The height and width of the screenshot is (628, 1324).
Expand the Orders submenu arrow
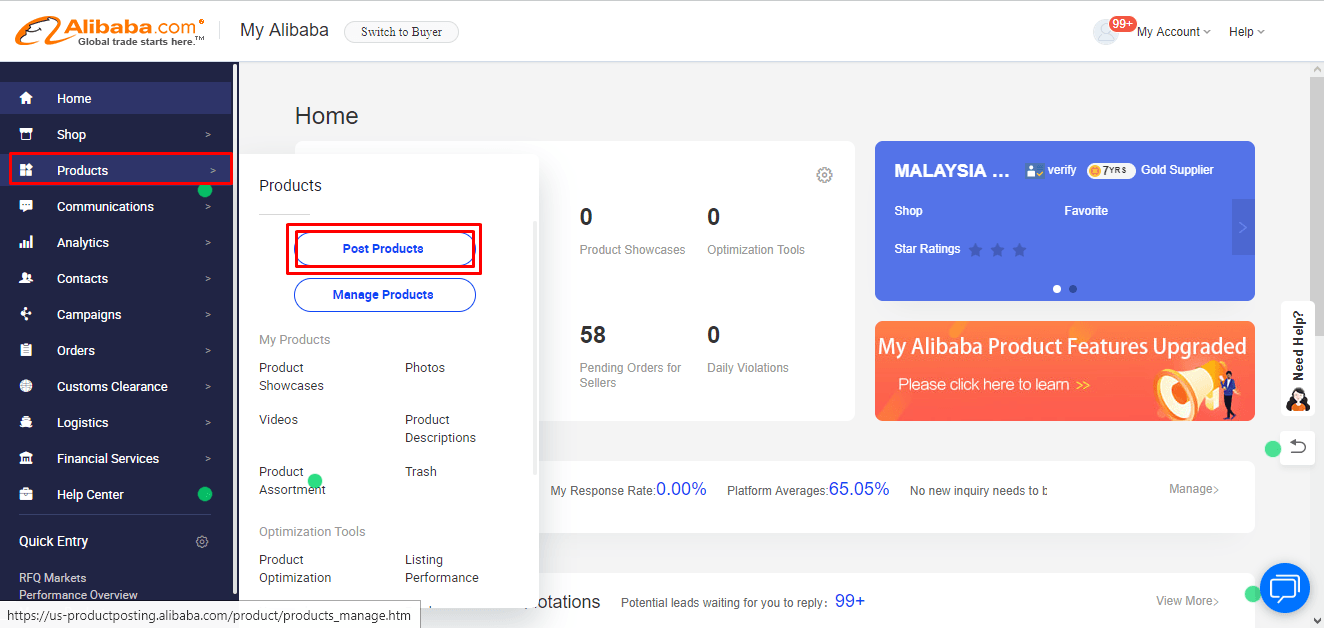pyautogui.click(x=208, y=351)
